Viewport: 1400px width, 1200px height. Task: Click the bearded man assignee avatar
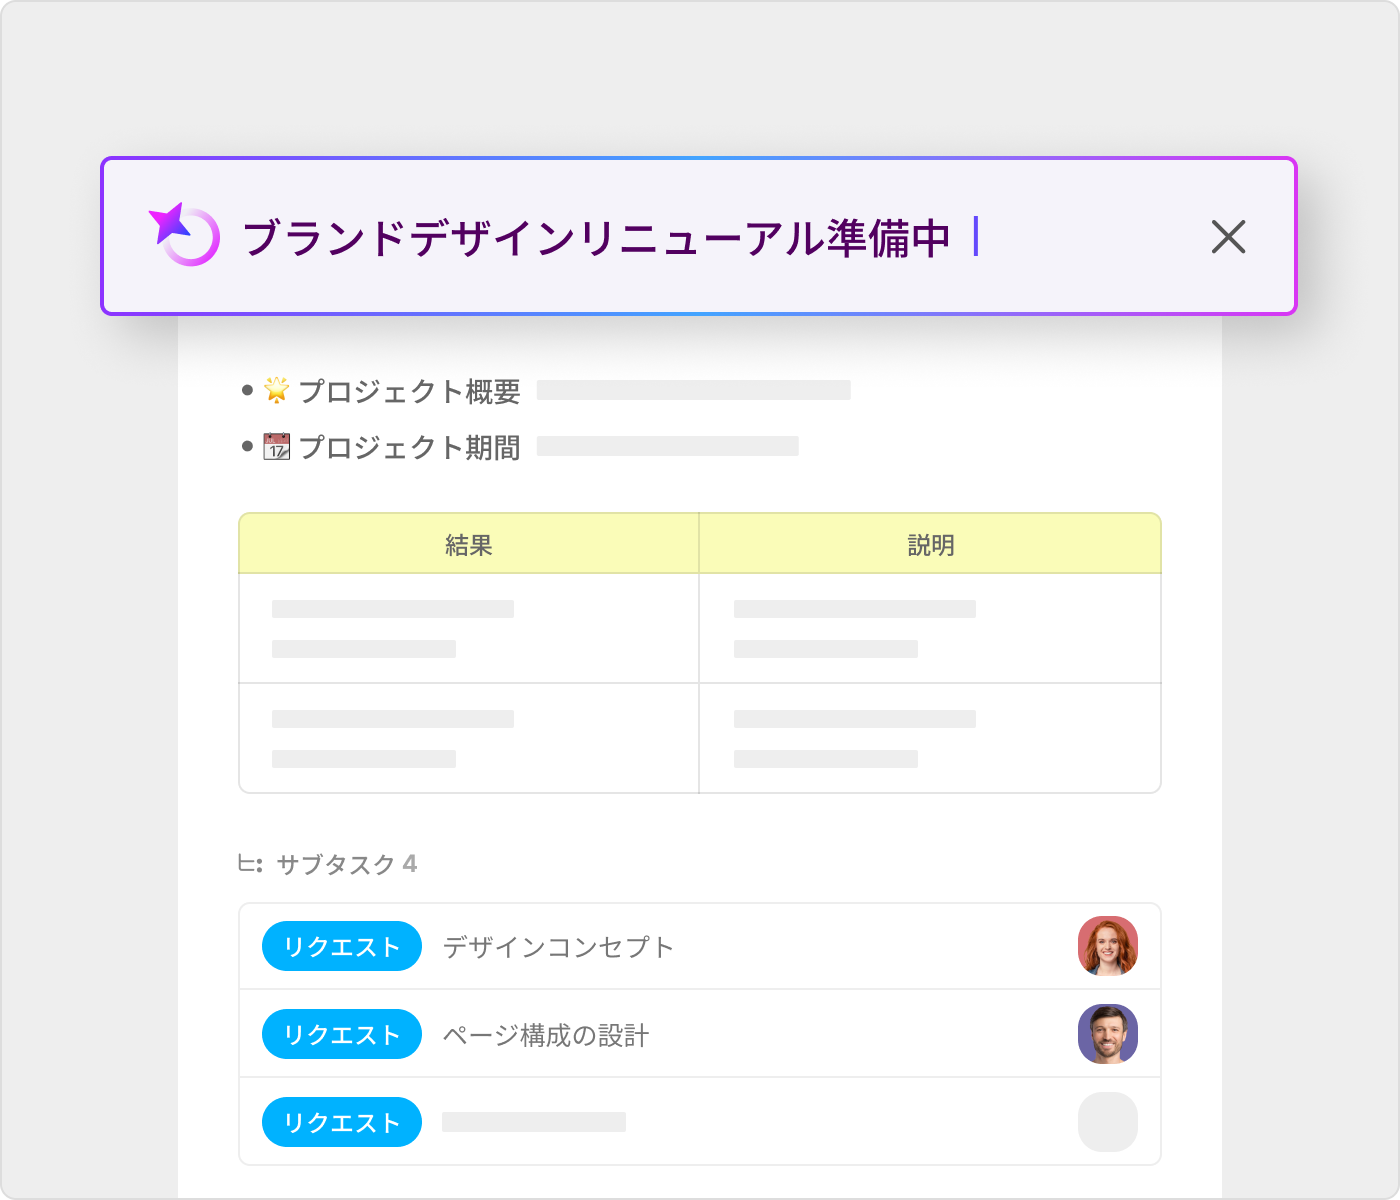pos(1108,1034)
